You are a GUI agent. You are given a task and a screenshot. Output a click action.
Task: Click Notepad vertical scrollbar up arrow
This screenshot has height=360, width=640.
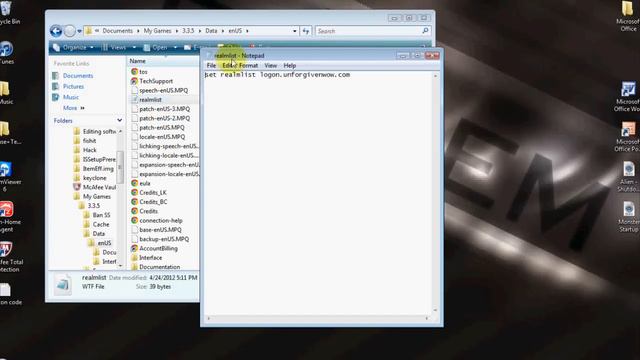pyautogui.click(x=436, y=76)
